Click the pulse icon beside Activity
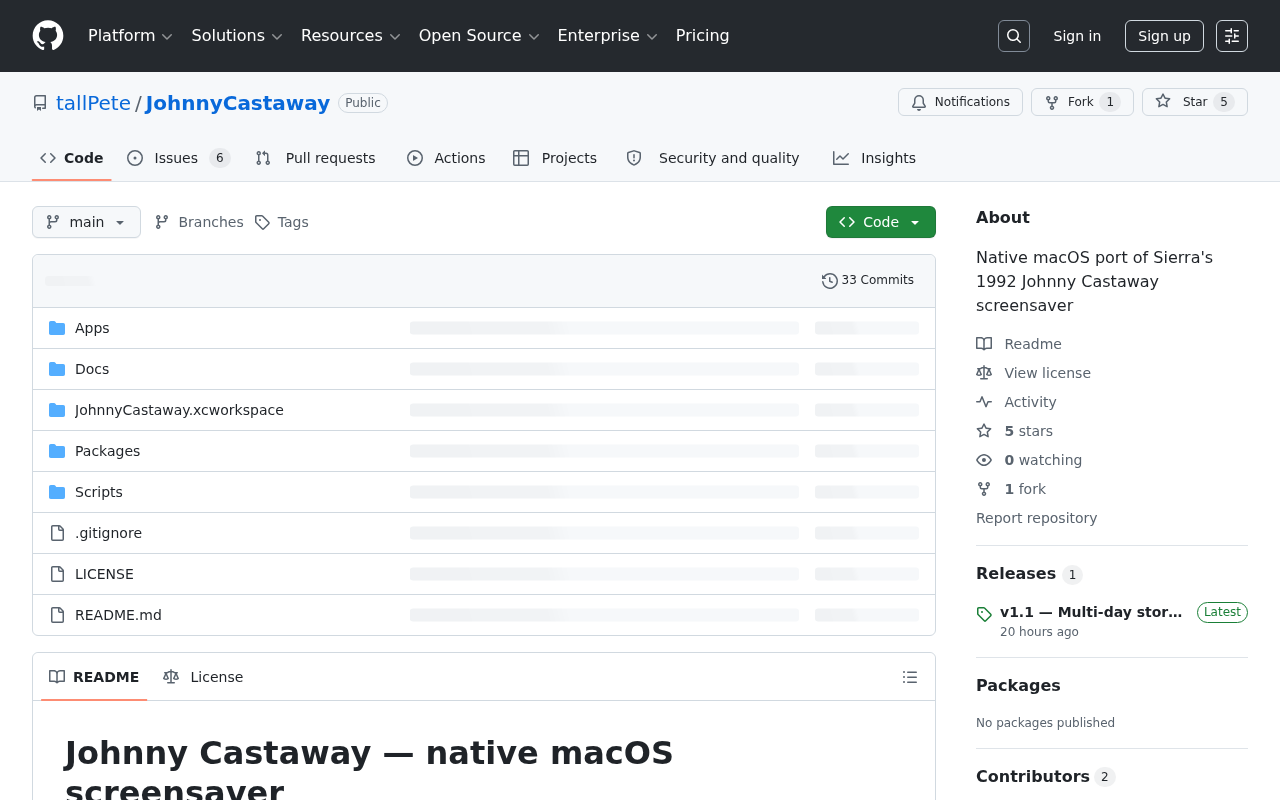 coord(984,402)
